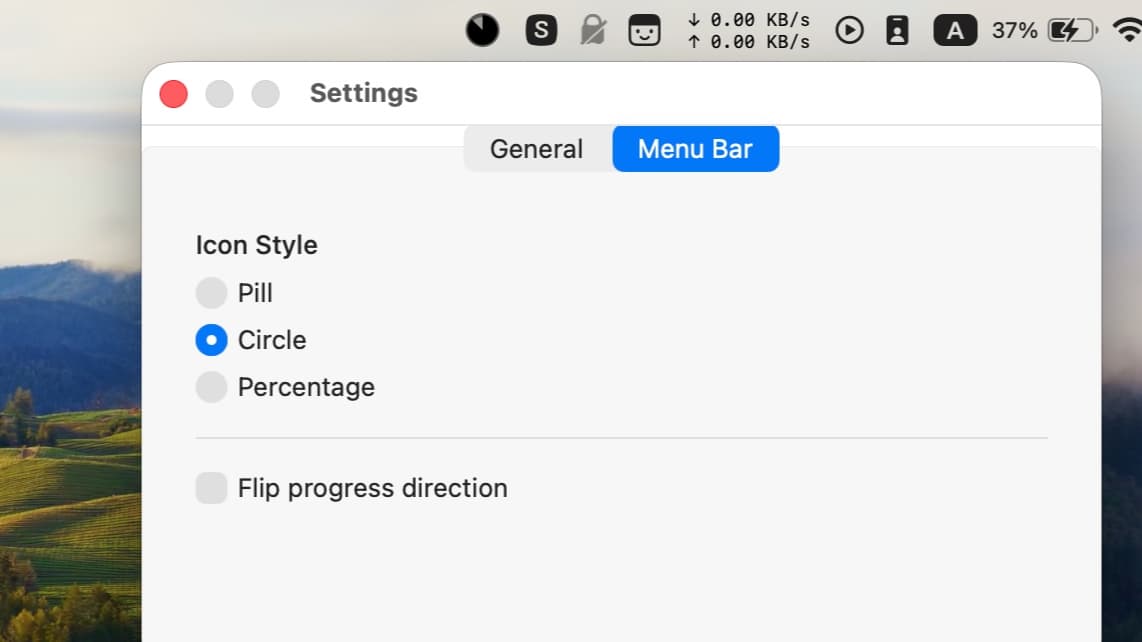Select the Circle icon style
Image resolution: width=1142 pixels, height=642 pixels.
pos(211,340)
